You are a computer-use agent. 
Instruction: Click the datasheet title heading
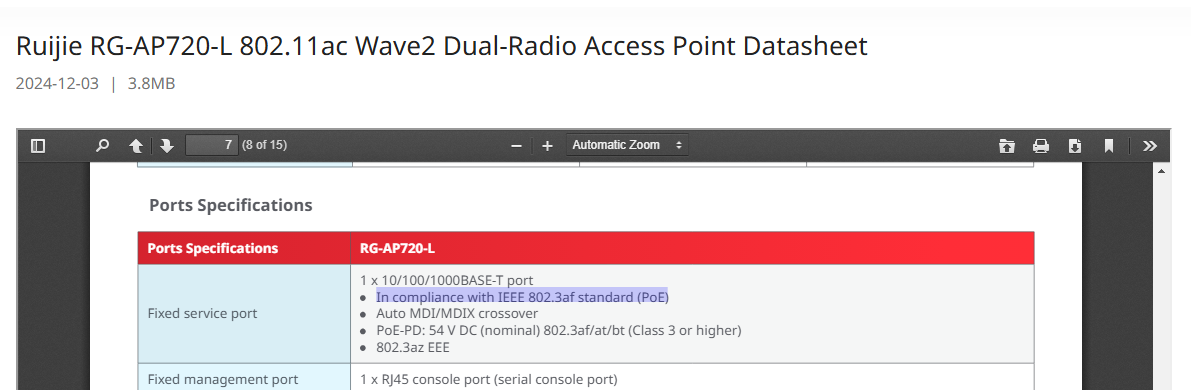point(441,46)
